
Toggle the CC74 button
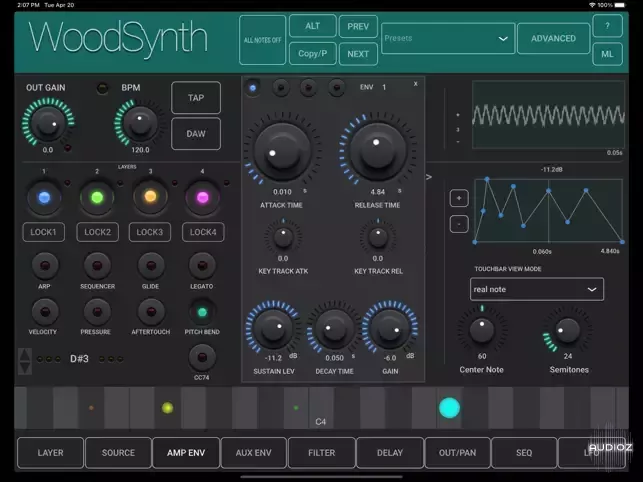pos(202,357)
